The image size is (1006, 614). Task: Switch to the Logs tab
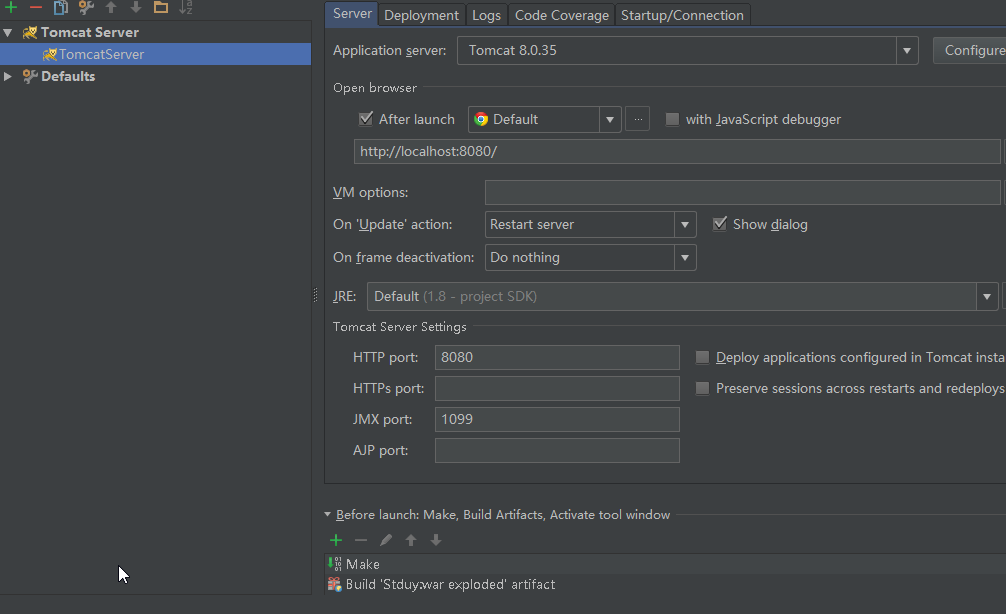(x=486, y=15)
